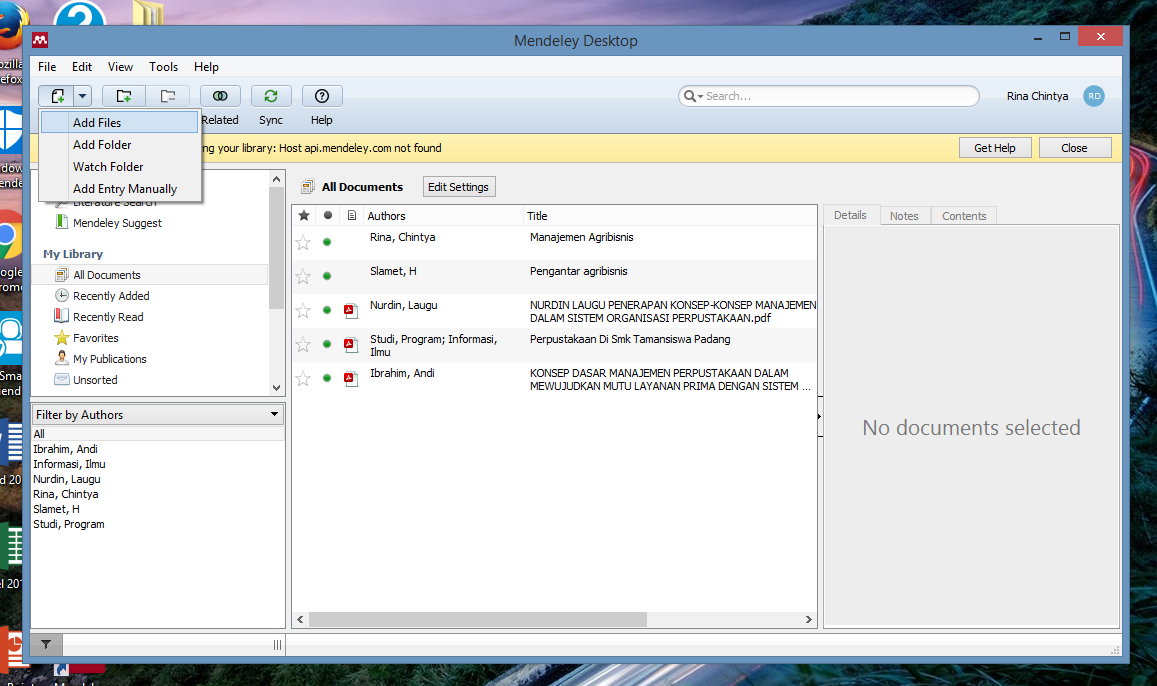Open the search box filter dropdown arrow
The image size is (1157, 686).
tap(701, 96)
